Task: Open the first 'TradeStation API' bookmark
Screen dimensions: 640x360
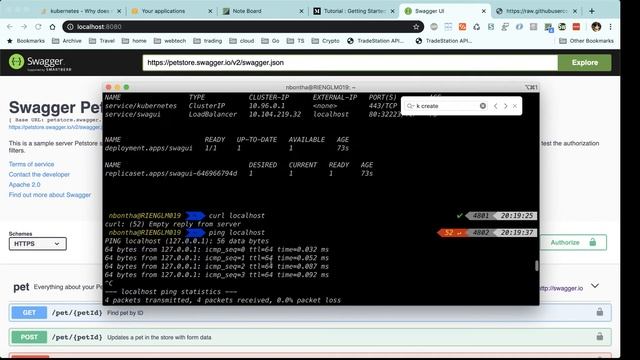Action: (376, 41)
